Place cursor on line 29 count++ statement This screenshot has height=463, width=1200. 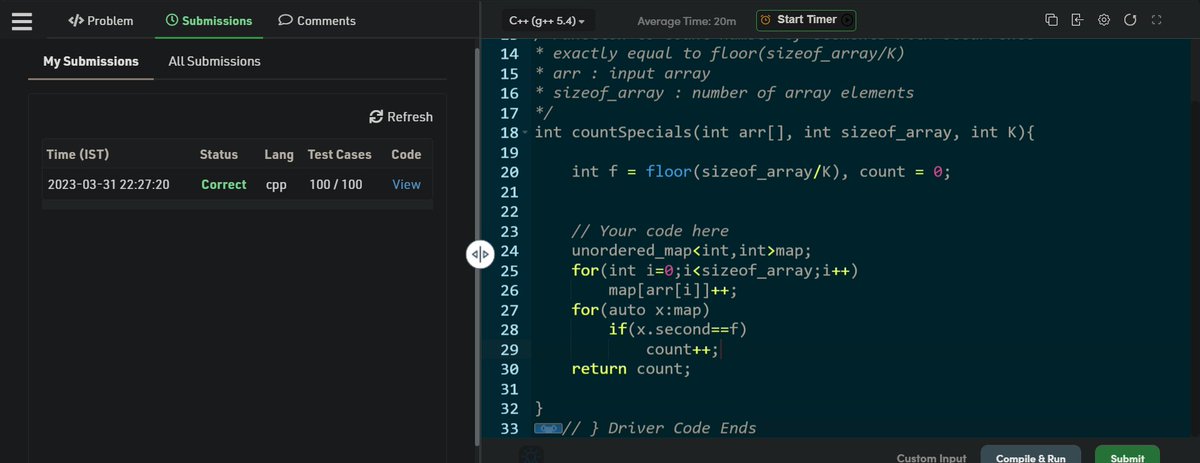click(x=683, y=350)
